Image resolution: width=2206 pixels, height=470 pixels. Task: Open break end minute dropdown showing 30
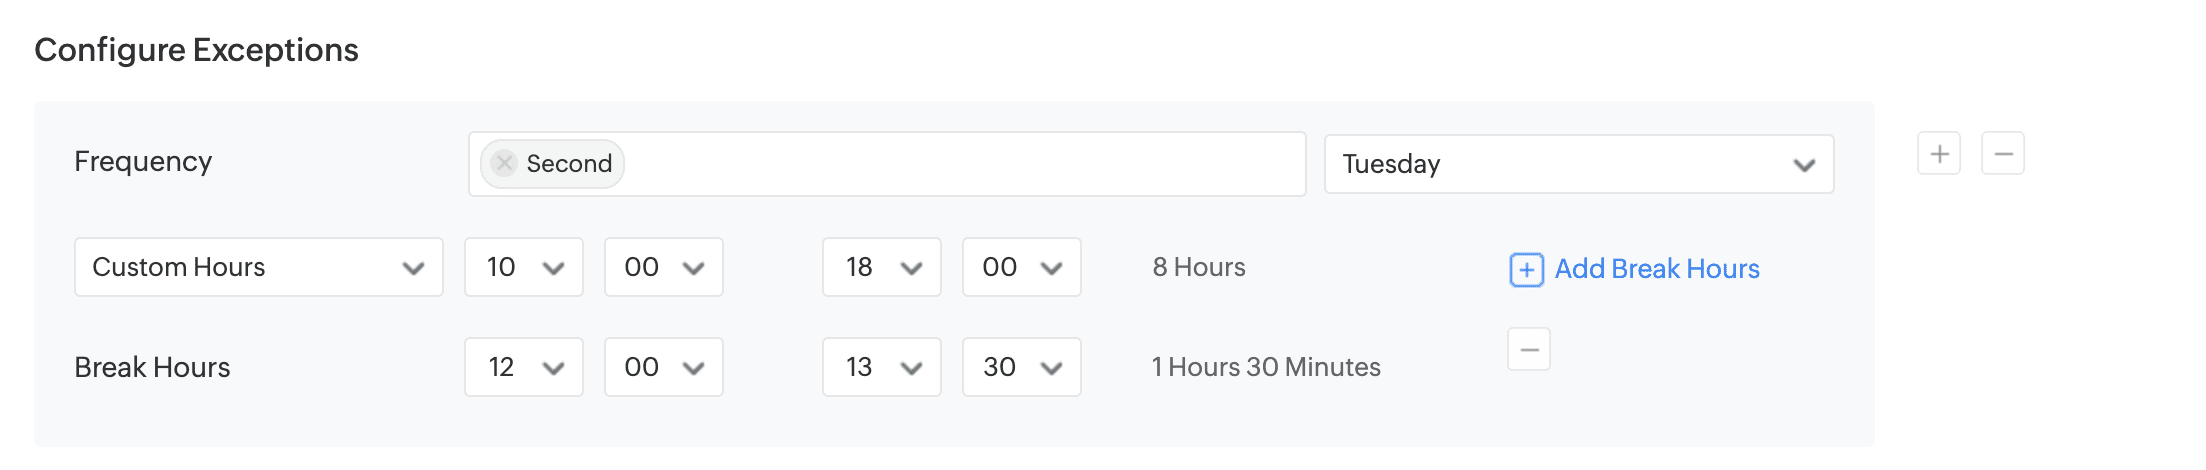click(x=1021, y=367)
